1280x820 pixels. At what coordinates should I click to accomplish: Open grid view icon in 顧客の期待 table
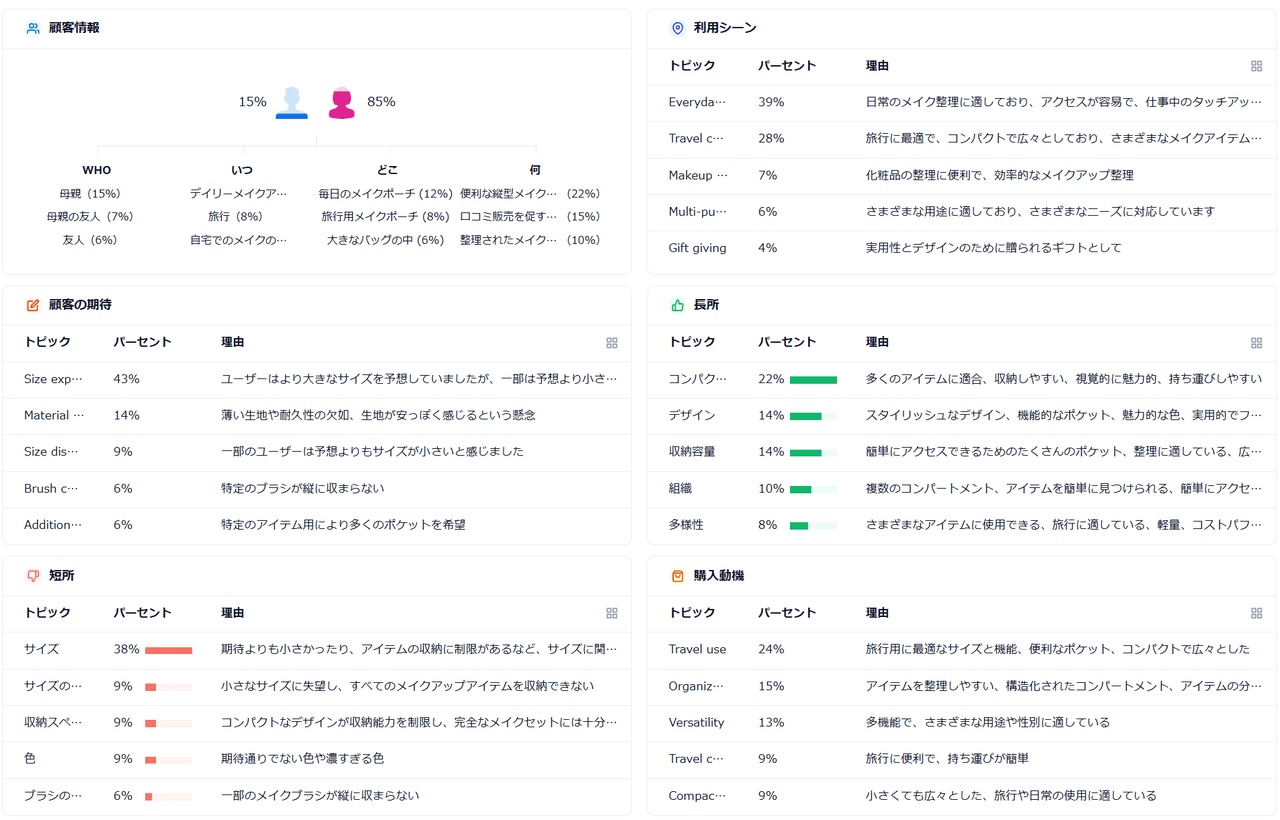click(x=612, y=343)
